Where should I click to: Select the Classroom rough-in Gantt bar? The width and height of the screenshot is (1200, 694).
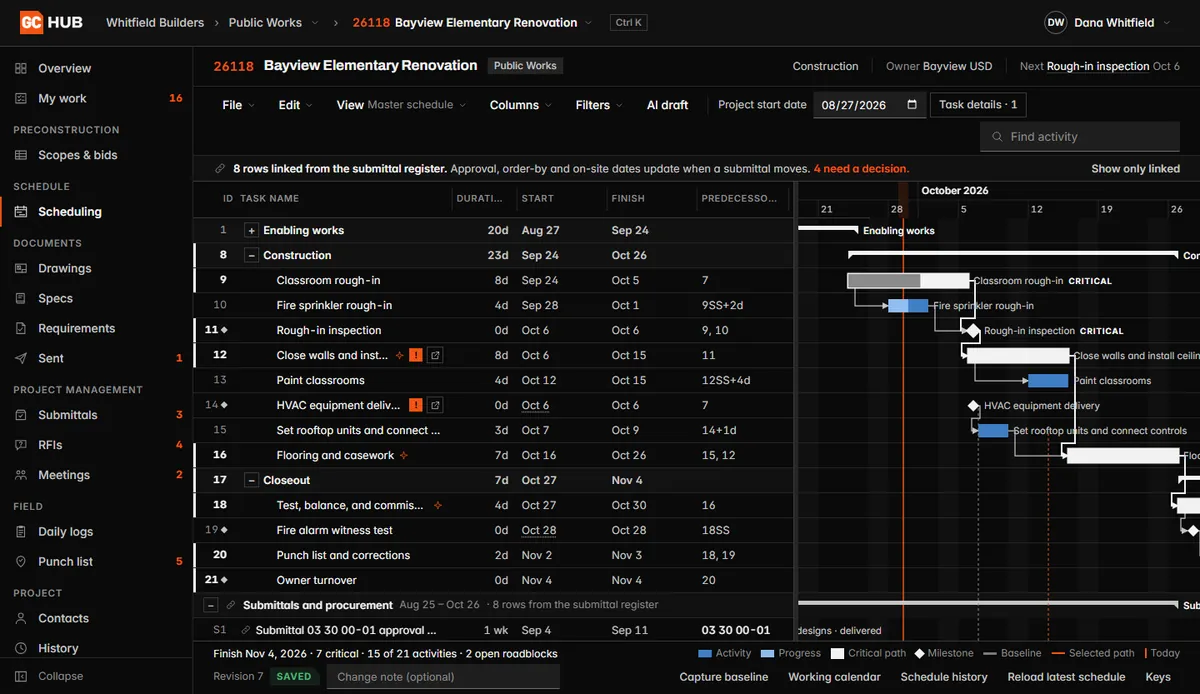point(908,280)
